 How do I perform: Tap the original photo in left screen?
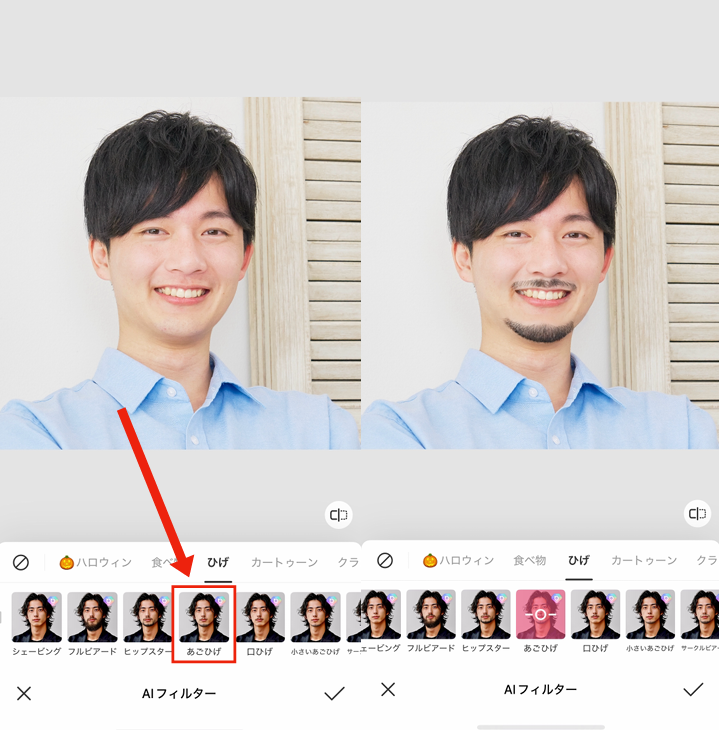coord(180,273)
